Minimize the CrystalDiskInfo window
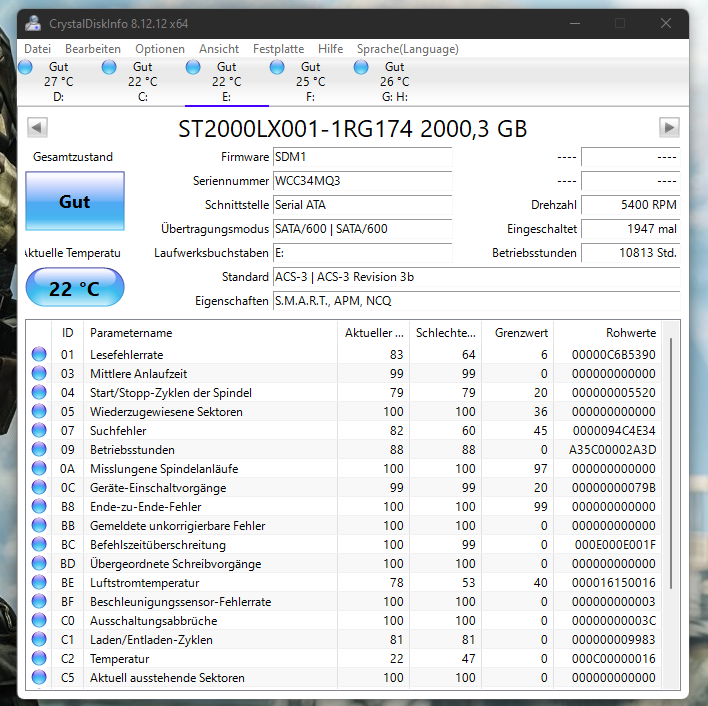The height and width of the screenshot is (706, 708). (x=574, y=23)
